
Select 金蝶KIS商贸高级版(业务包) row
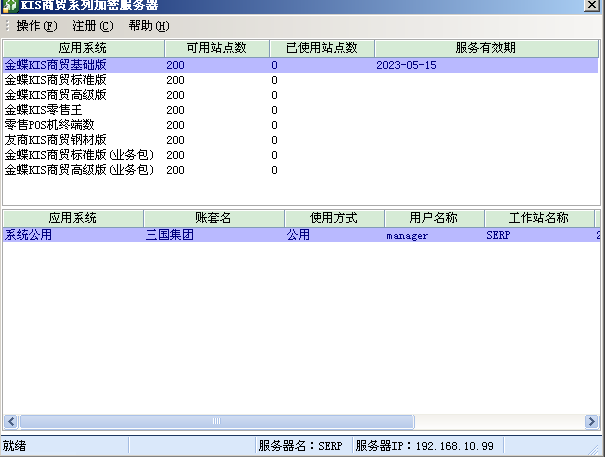click(301, 170)
